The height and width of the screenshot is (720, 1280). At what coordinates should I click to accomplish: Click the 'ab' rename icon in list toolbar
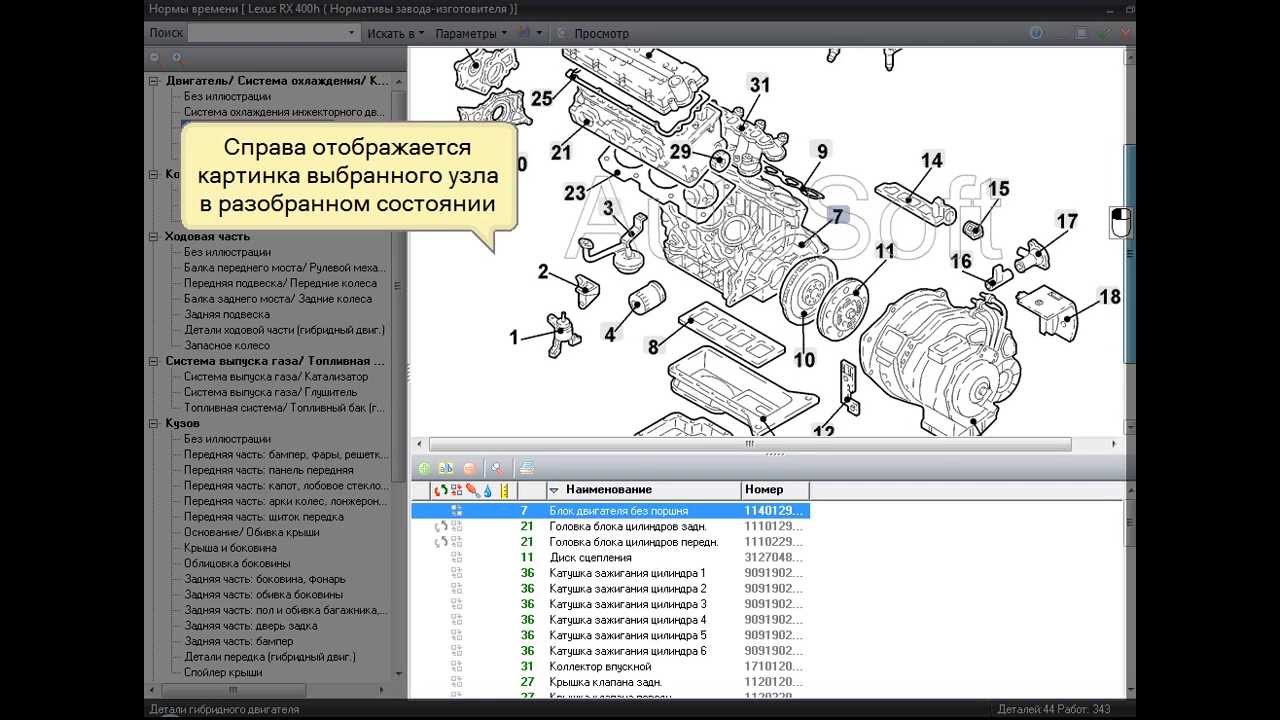pos(446,468)
